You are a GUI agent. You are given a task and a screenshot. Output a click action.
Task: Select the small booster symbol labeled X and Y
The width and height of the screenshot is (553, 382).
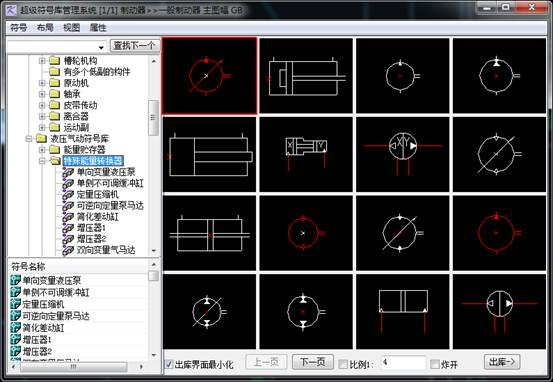click(x=306, y=154)
